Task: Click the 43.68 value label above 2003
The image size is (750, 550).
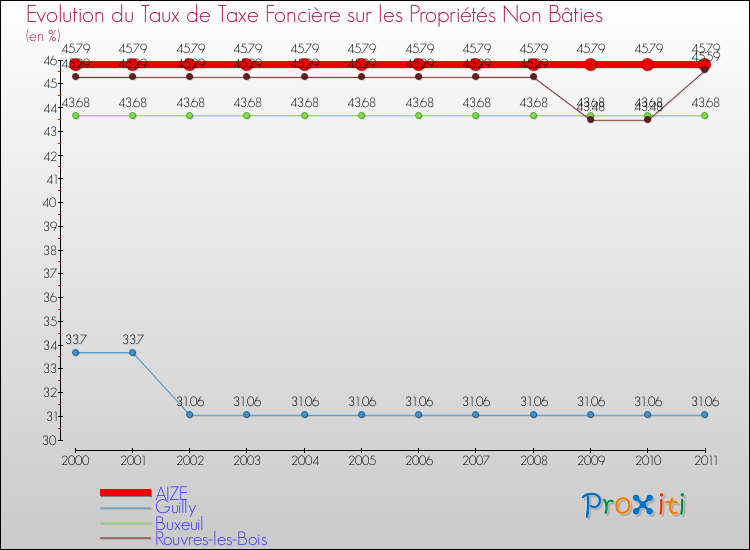Action: coord(247,102)
